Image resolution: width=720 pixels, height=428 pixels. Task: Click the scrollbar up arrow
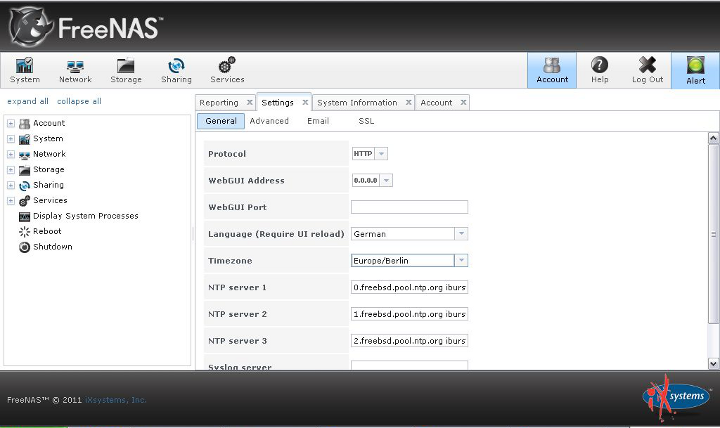[x=713, y=138]
